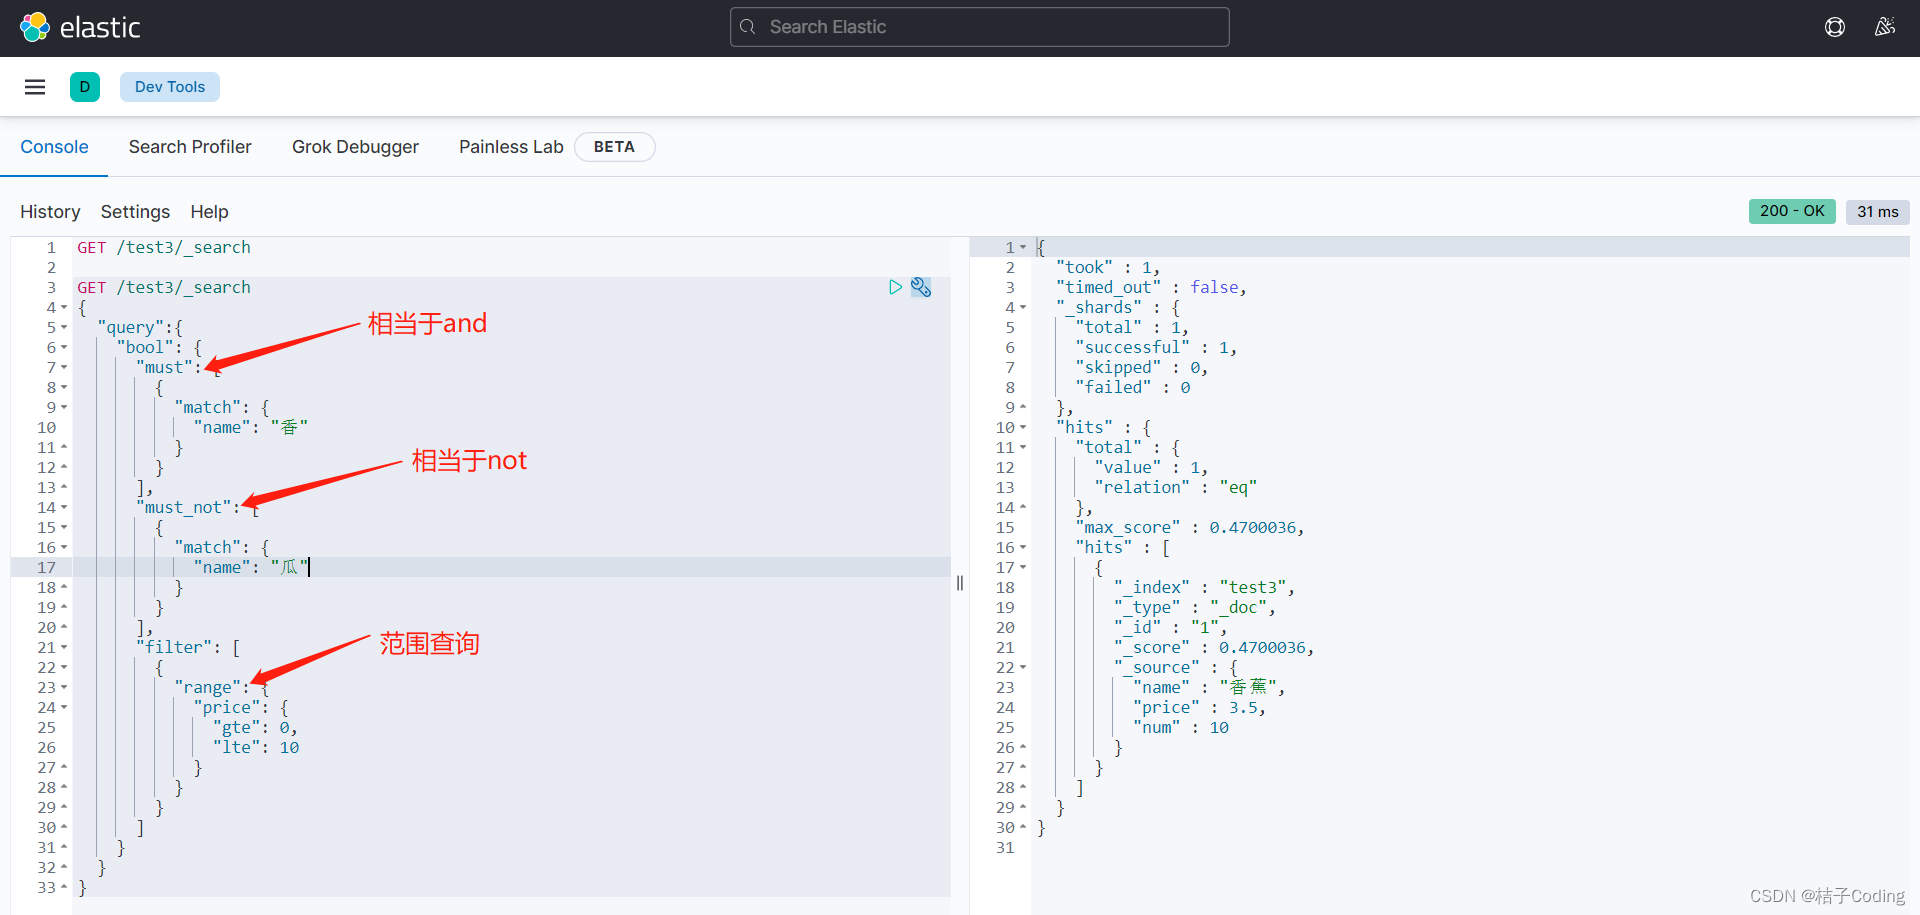
Task: Open the hamburger navigation menu
Action: coord(35,87)
